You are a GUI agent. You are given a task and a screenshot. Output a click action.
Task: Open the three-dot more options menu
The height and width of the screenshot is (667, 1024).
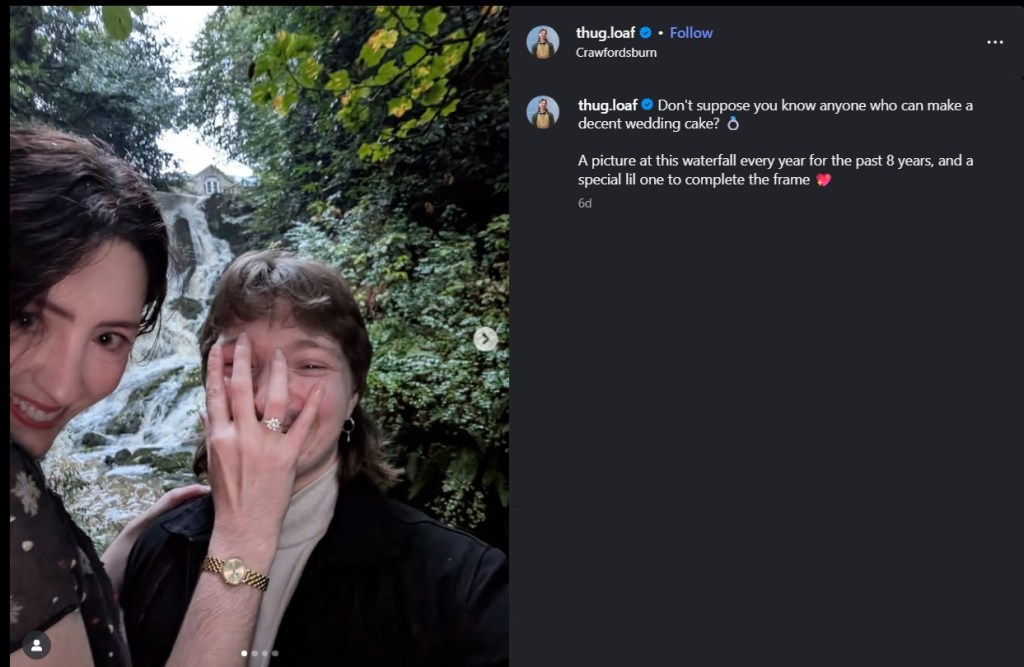[994, 42]
